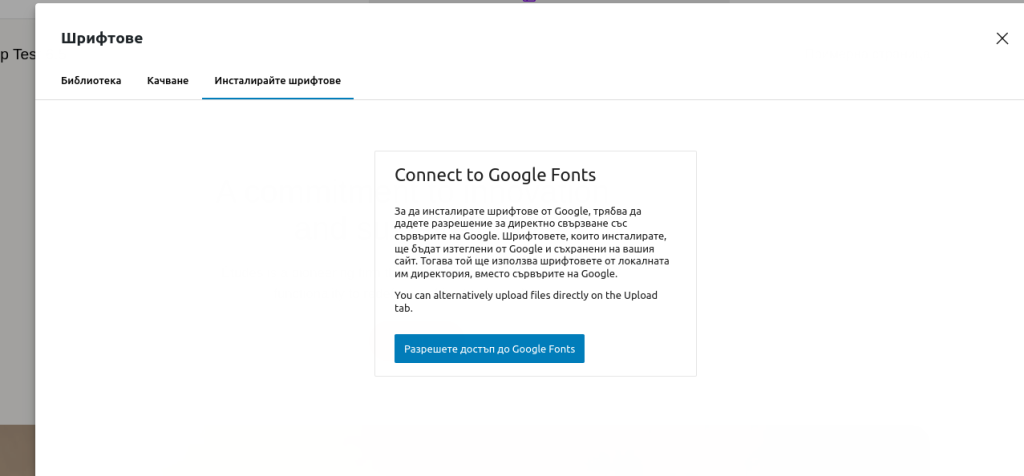This screenshot has height=476, width=1024.
Task: Click the Шрифтове dialog title
Action: (x=102, y=39)
